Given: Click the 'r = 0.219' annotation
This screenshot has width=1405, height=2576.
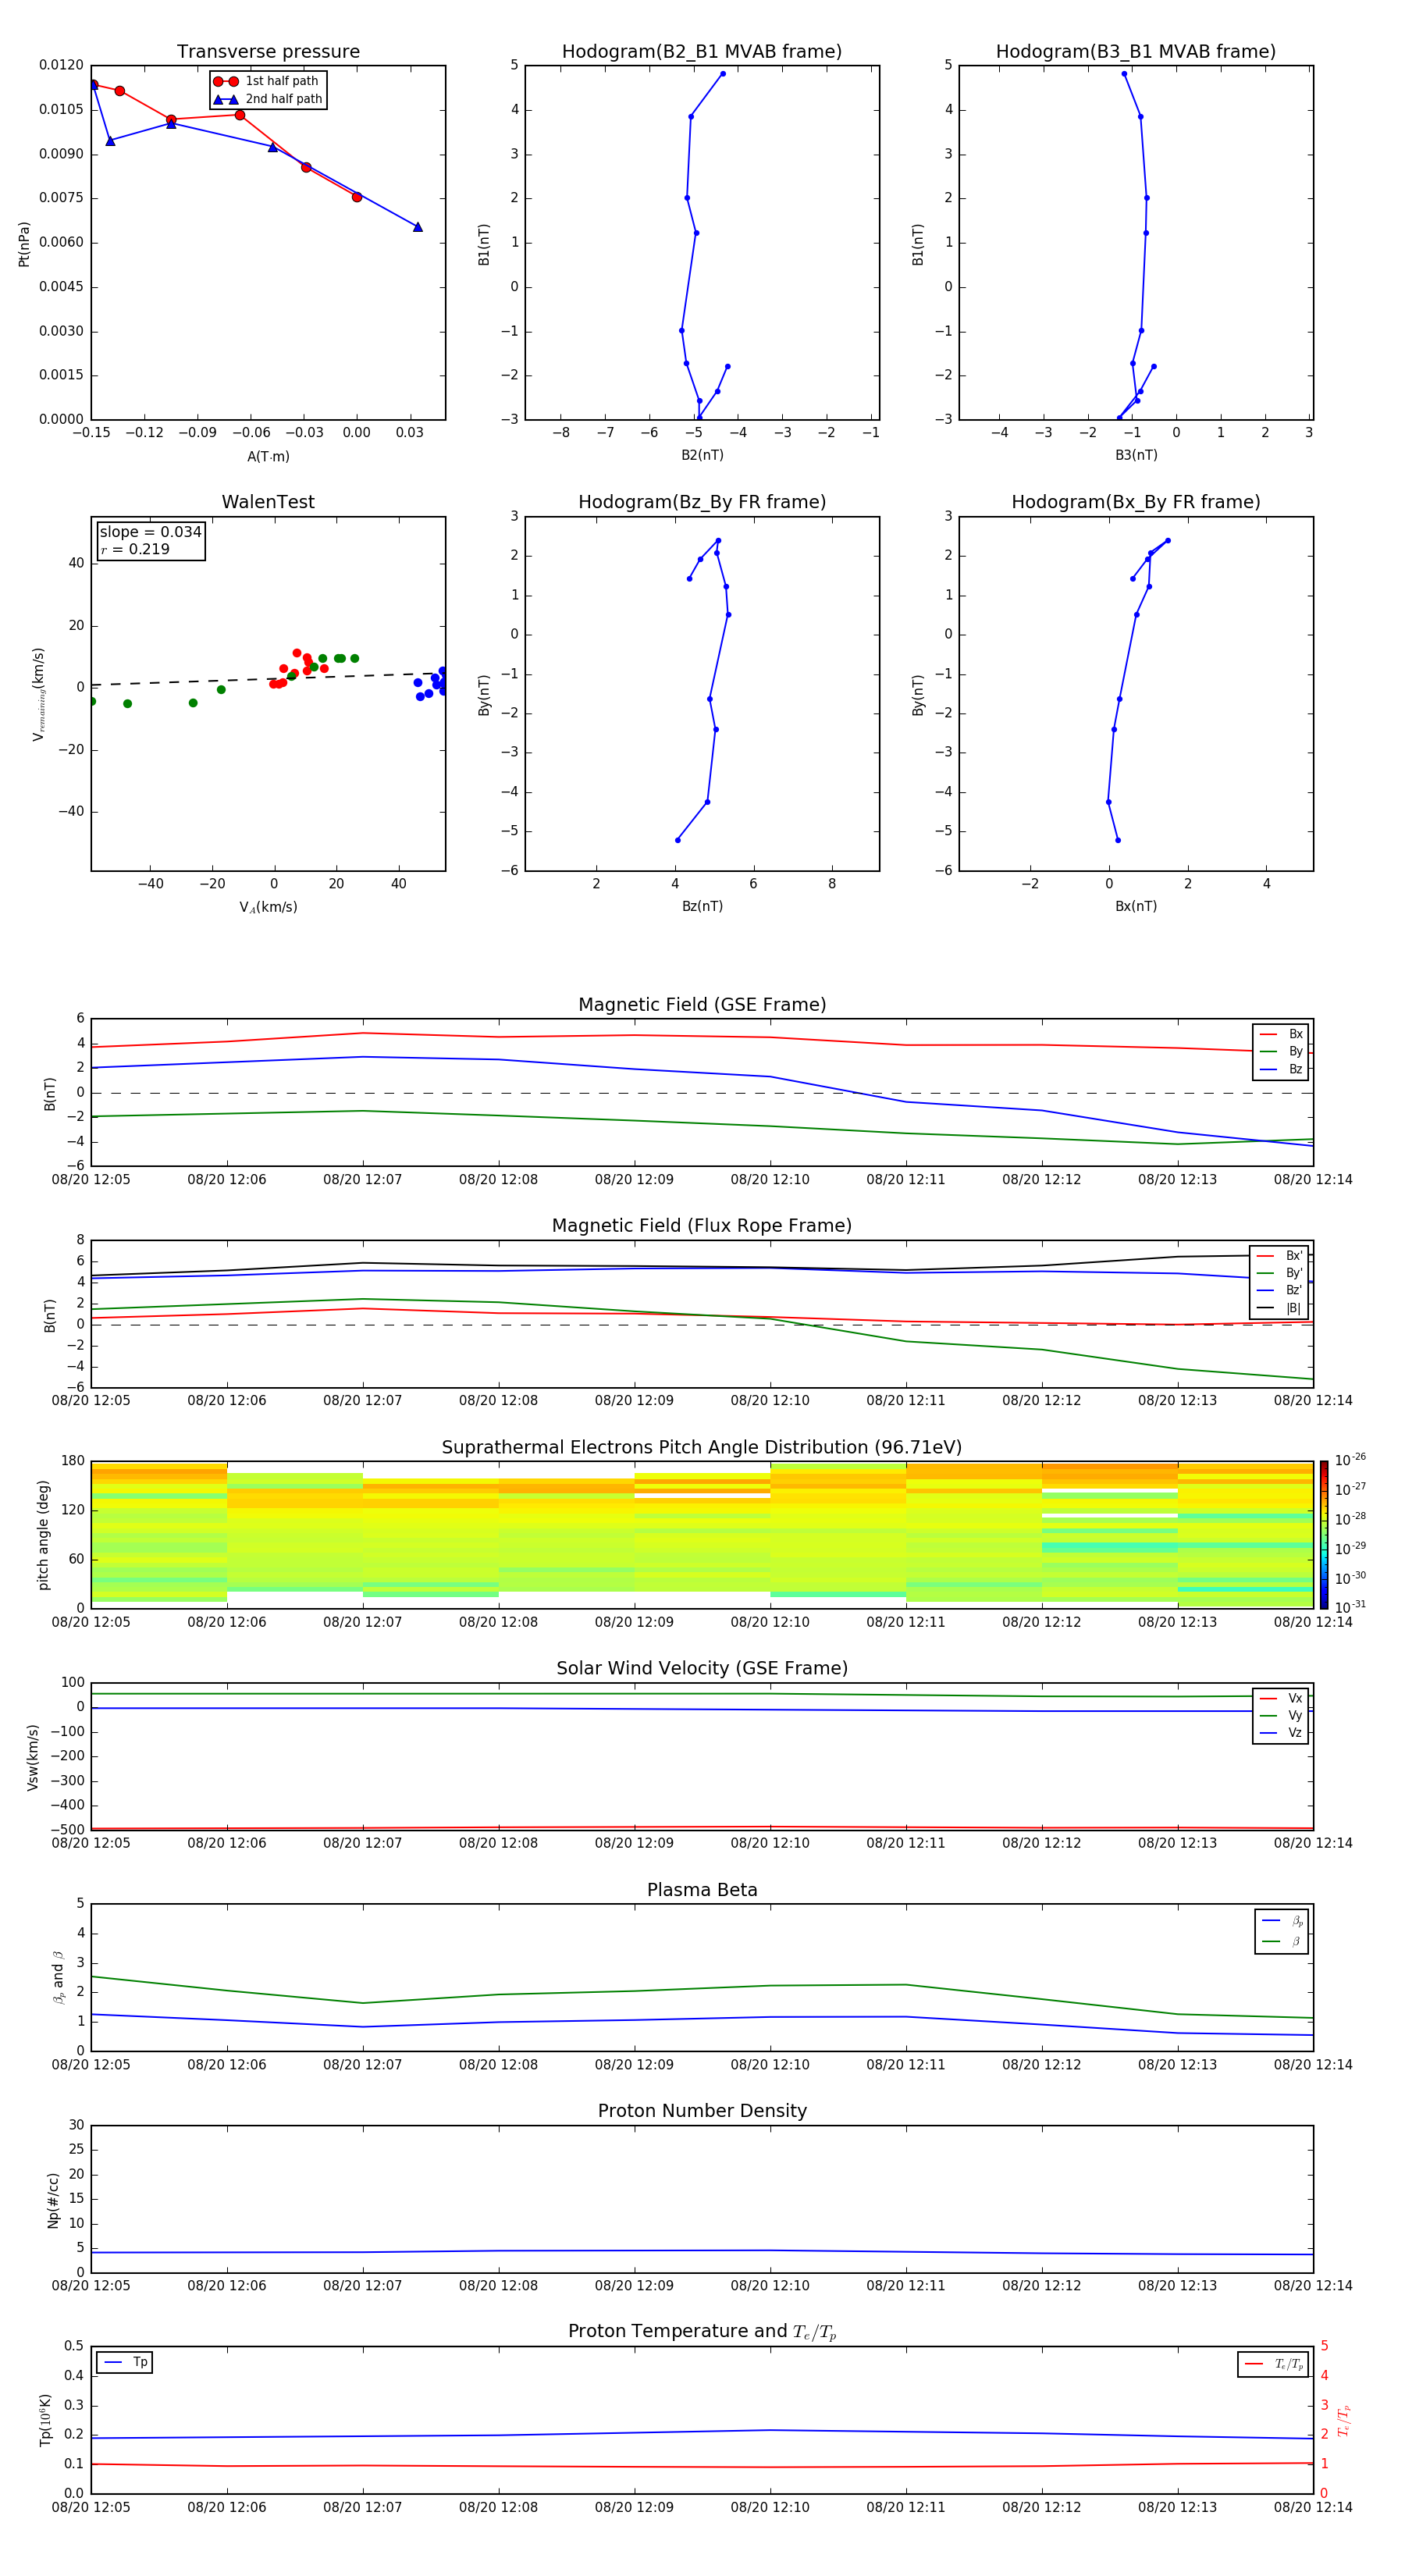Looking at the screenshot, I should (135, 549).
